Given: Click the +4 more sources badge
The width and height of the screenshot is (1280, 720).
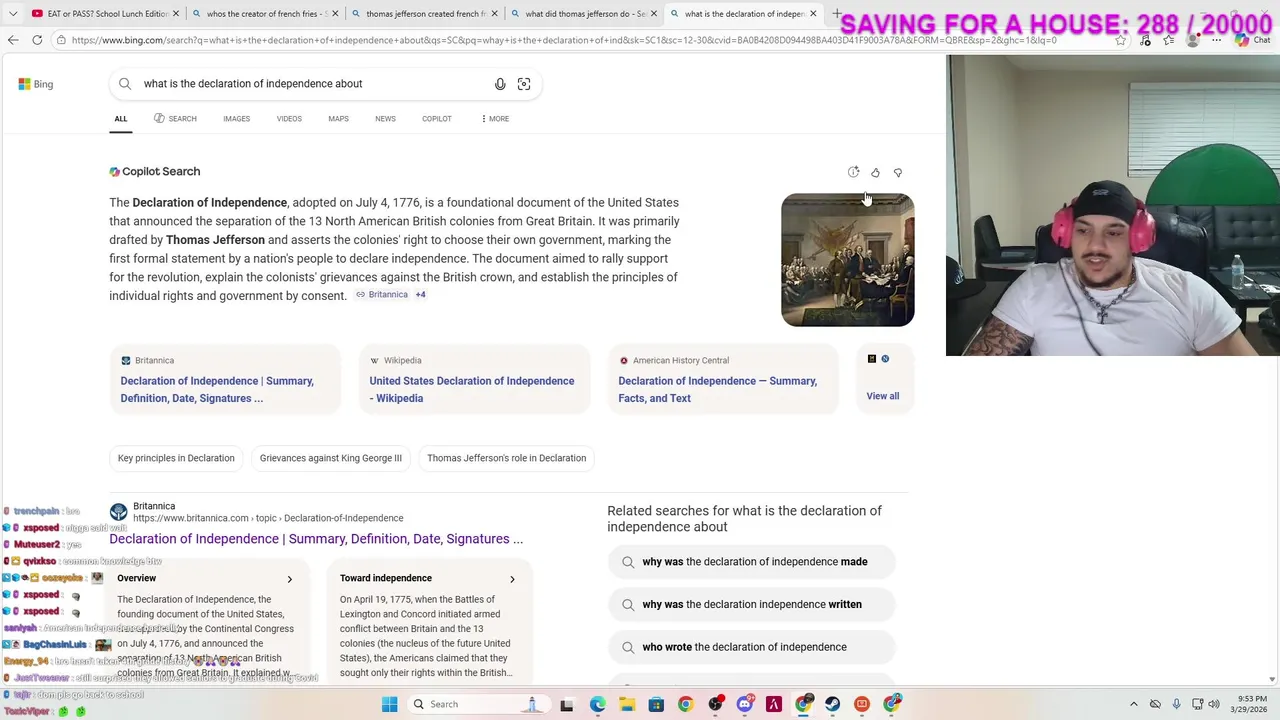Looking at the screenshot, I should point(420,295).
